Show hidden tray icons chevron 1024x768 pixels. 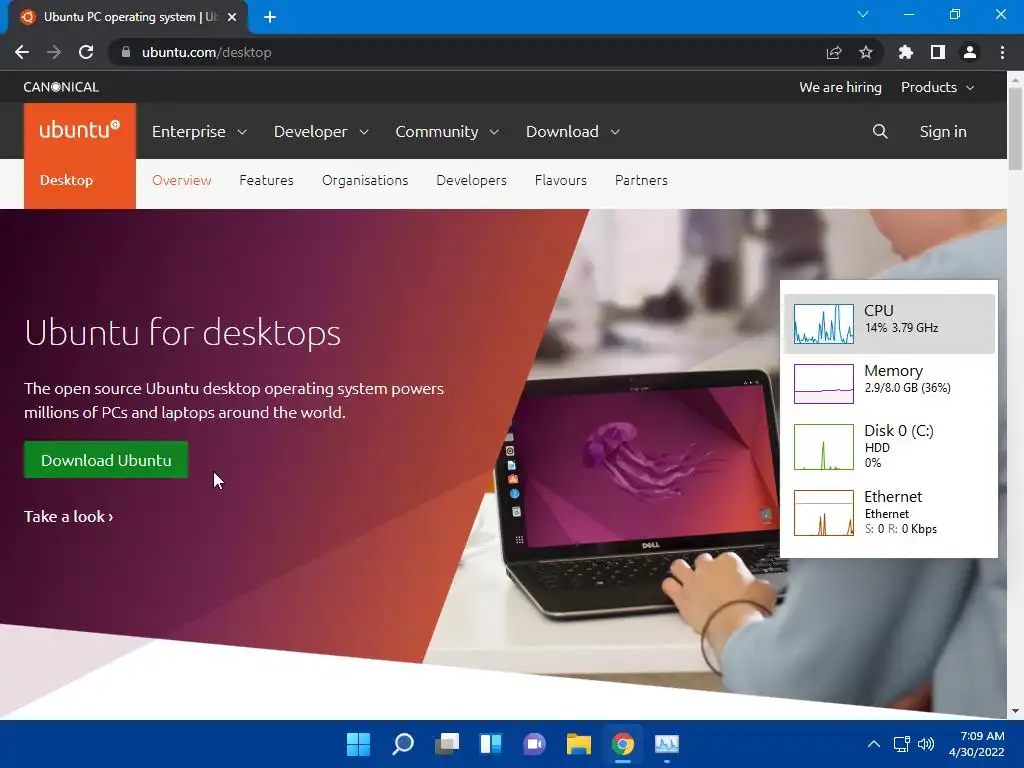pyautogui.click(x=873, y=744)
